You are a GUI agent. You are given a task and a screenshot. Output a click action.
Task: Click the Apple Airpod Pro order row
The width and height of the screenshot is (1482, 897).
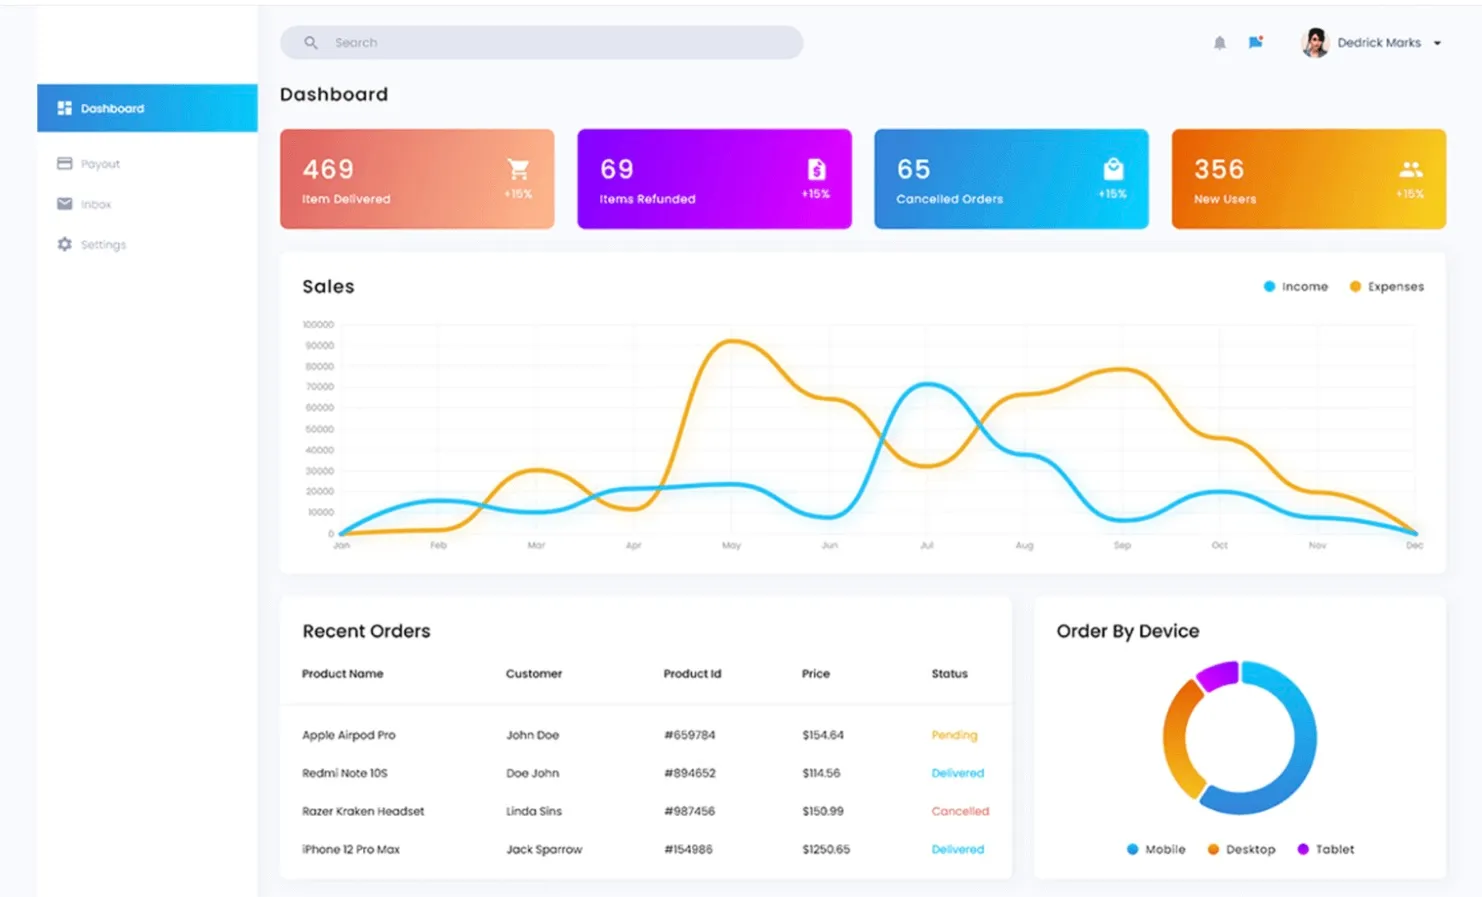pyautogui.click(x=645, y=735)
